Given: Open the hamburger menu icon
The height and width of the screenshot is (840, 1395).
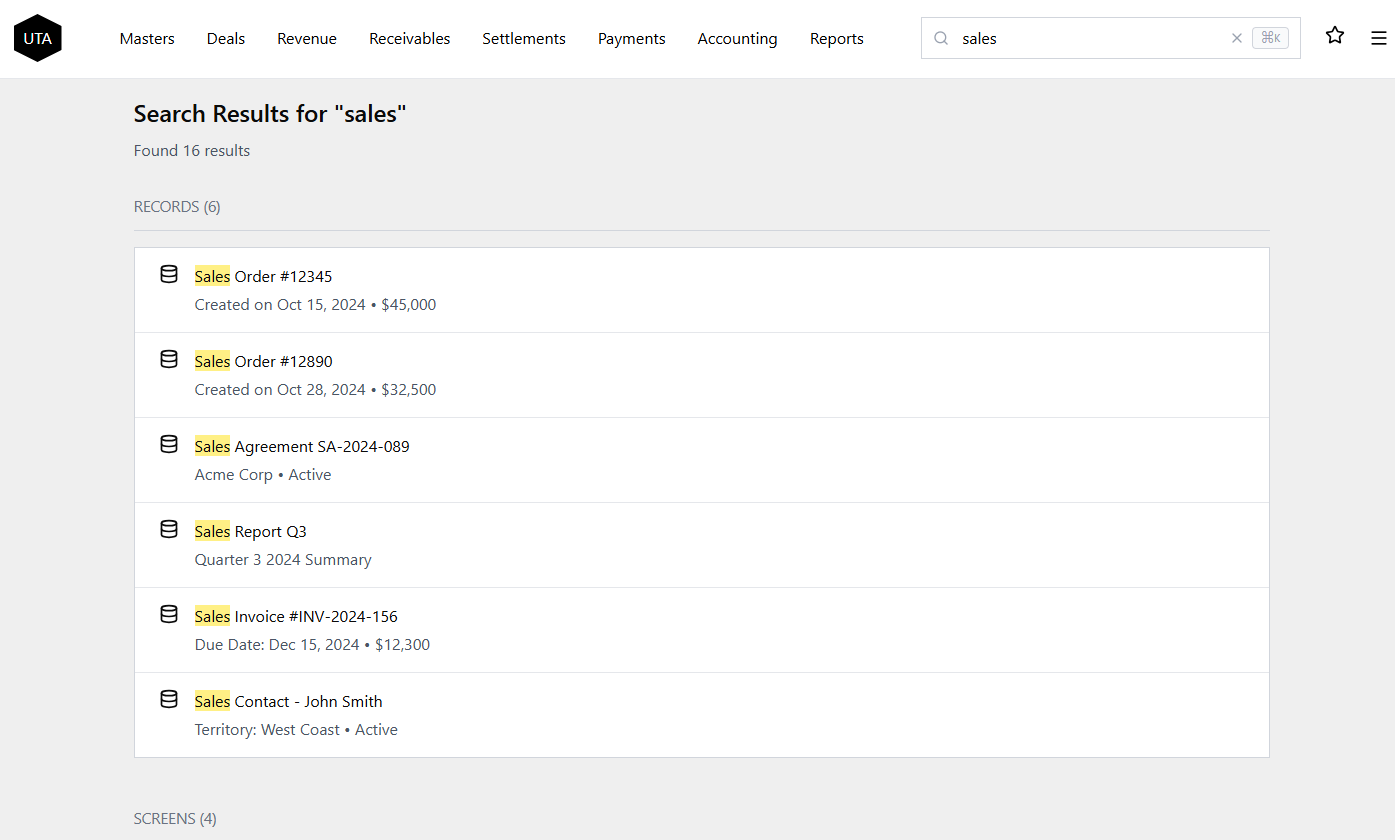Looking at the screenshot, I should 1379,38.
